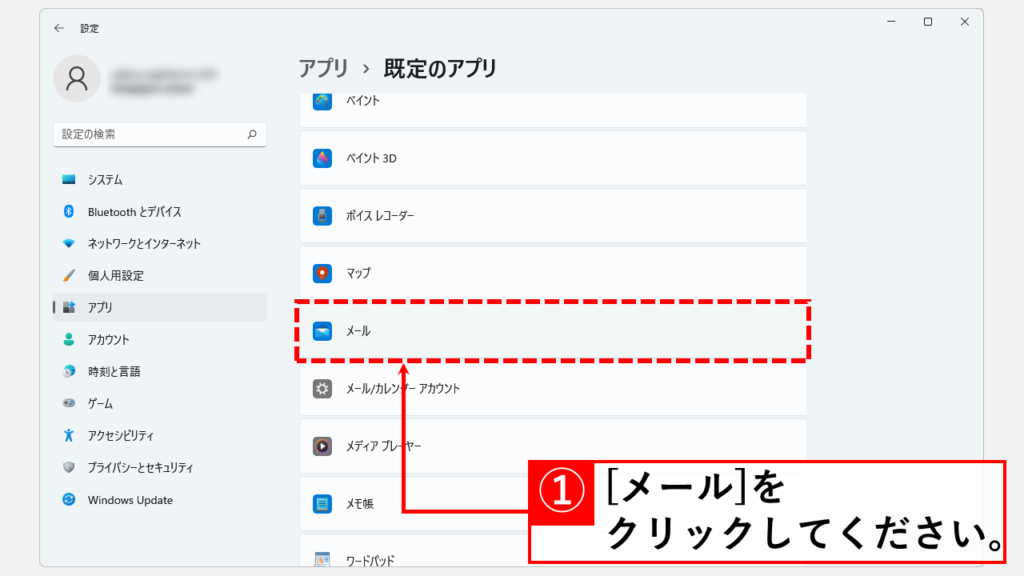Image resolution: width=1024 pixels, height=576 pixels.
Task: Click the user profile avatar
Action: coord(76,78)
